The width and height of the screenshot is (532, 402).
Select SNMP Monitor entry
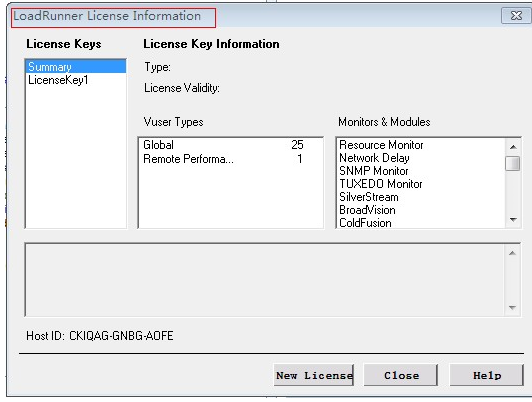point(374,171)
